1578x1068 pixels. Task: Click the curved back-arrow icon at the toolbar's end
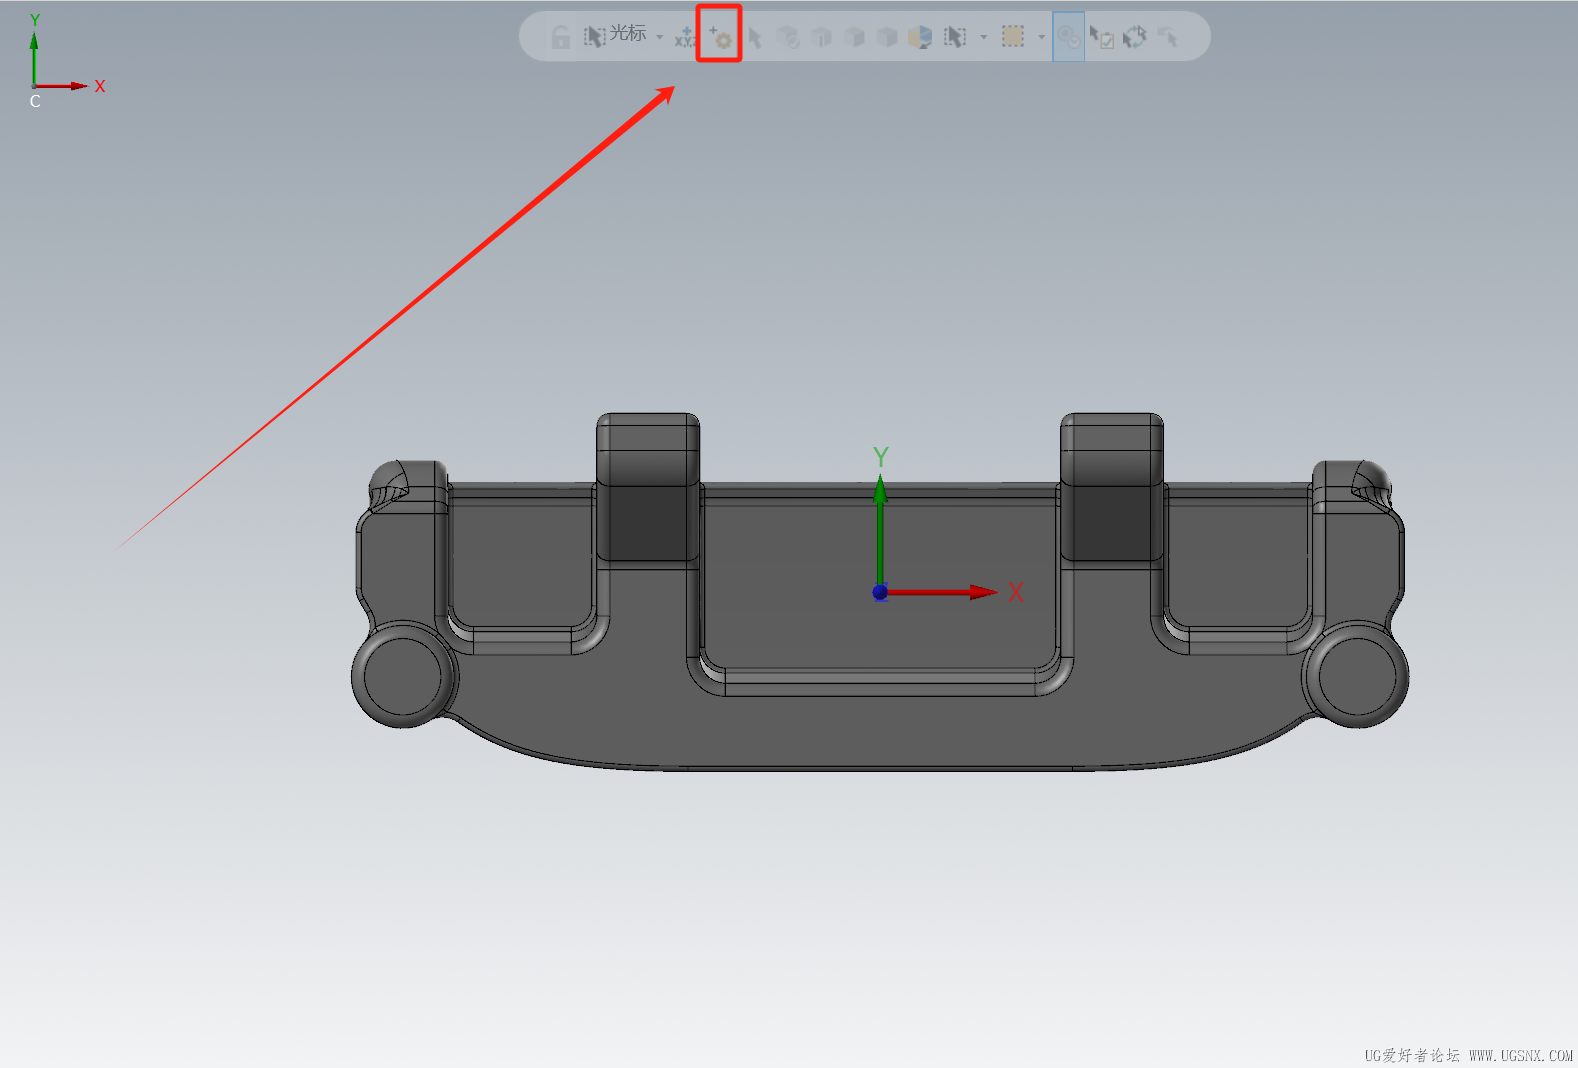click(x=1167, y=37)
